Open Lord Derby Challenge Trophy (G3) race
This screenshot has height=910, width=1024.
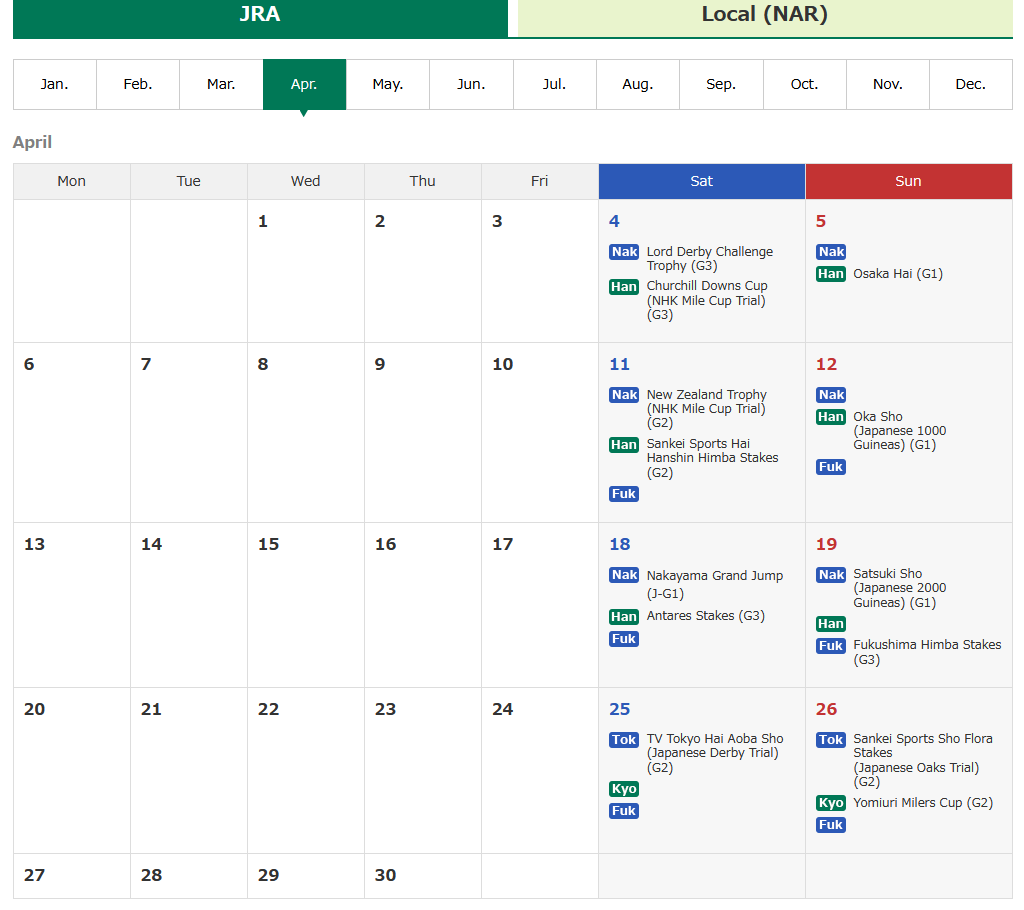point(710,259)
